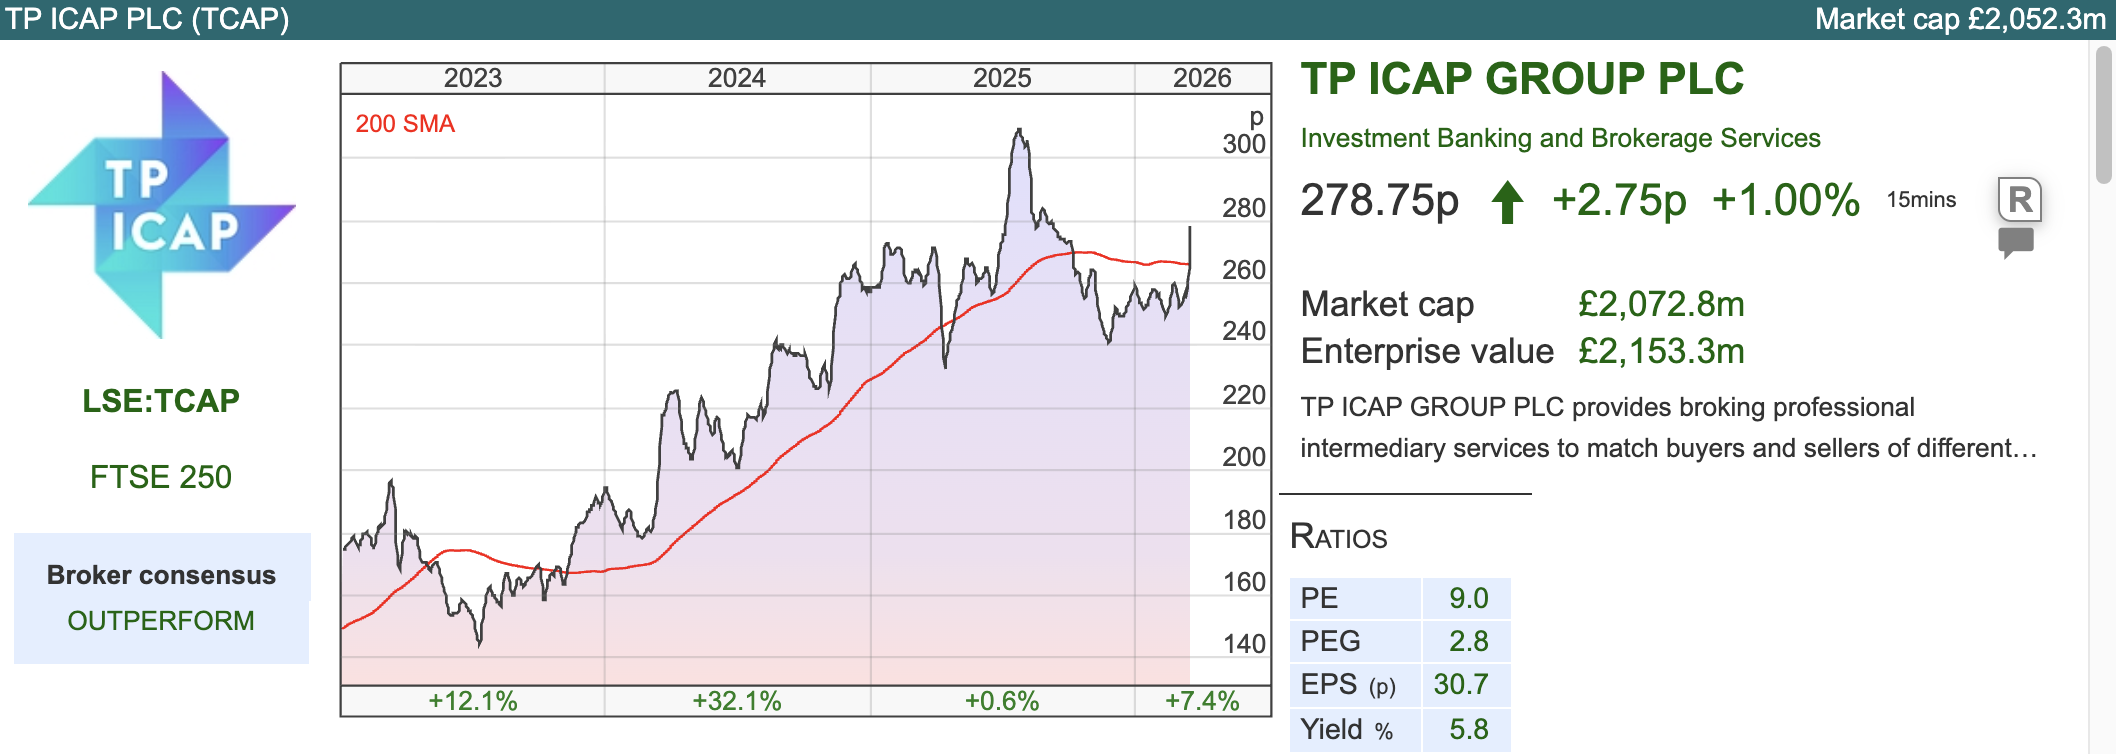Click the Broker consensus OUTPERFORM box
Screen dimensions: 2116x754
click(x=161, y=598)
